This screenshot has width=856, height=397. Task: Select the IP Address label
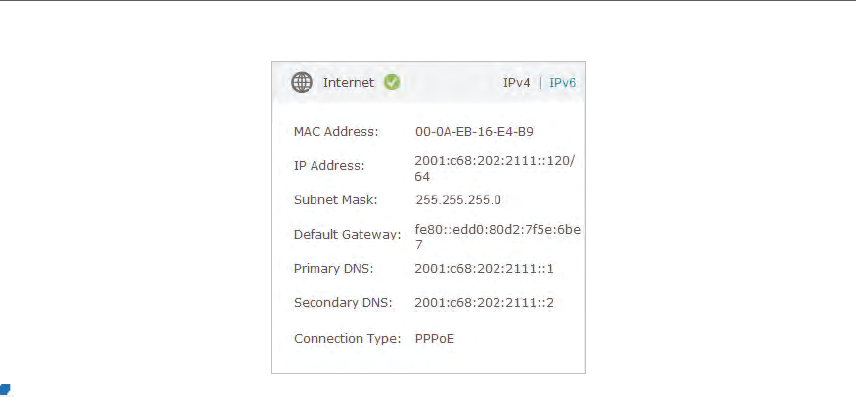[x=329, y=165]
